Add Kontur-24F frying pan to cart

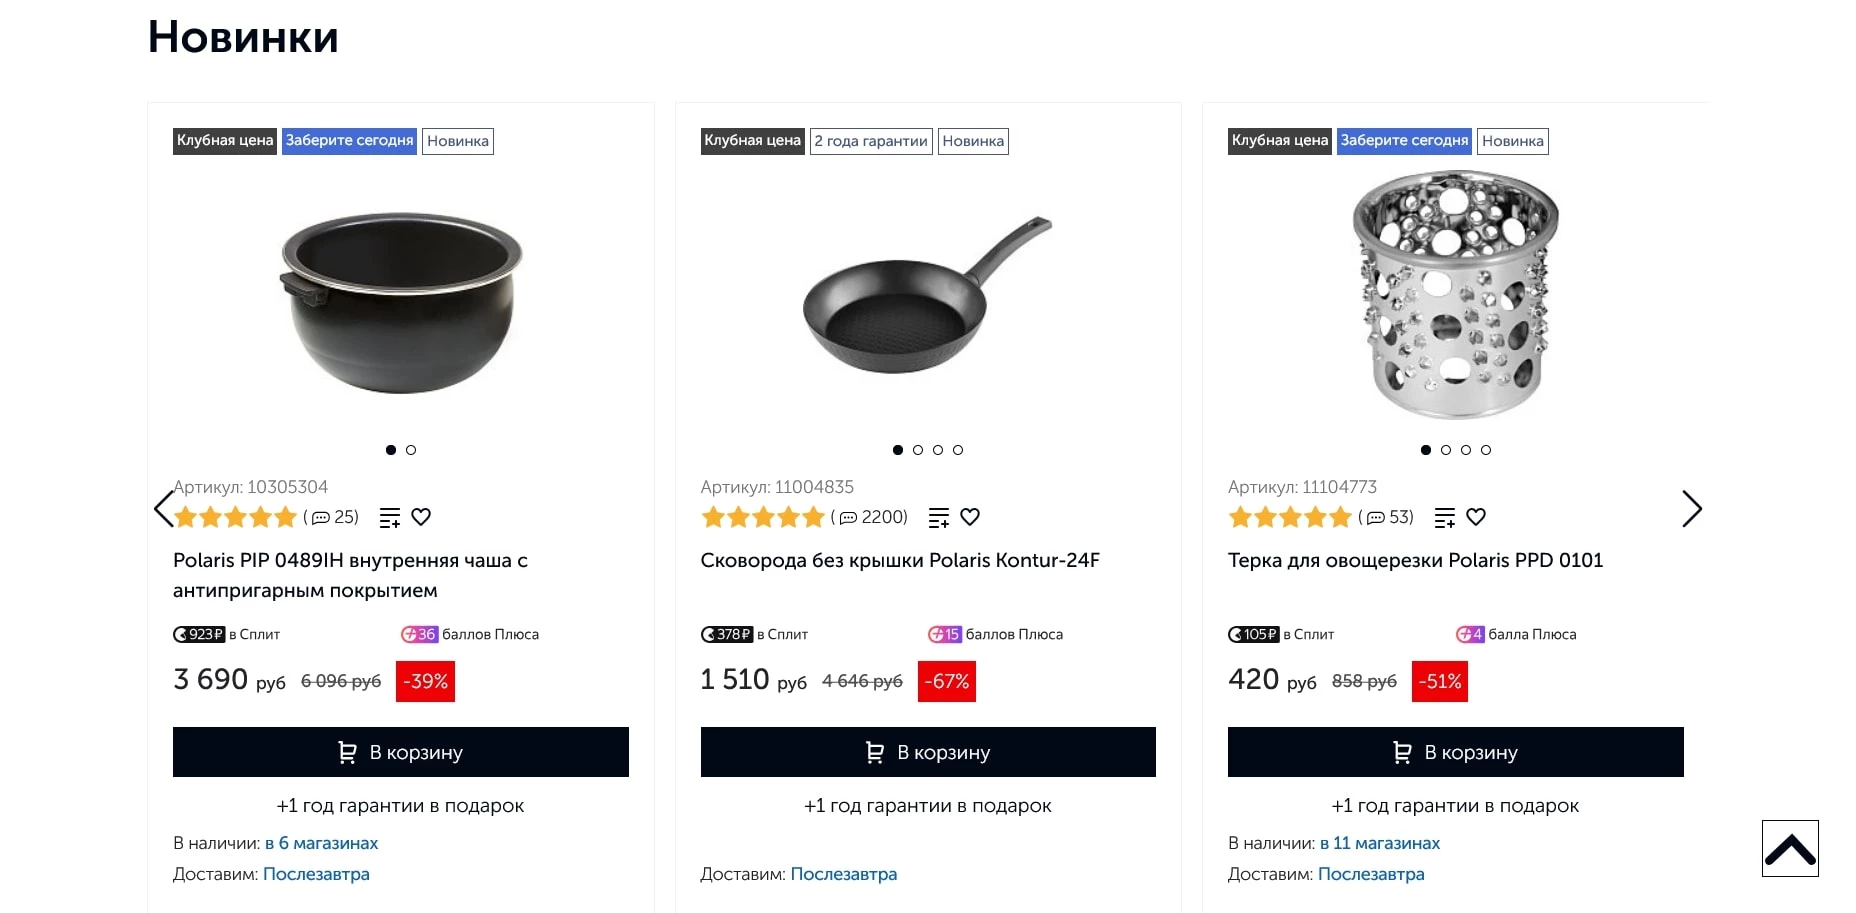[x=928, y=752]
